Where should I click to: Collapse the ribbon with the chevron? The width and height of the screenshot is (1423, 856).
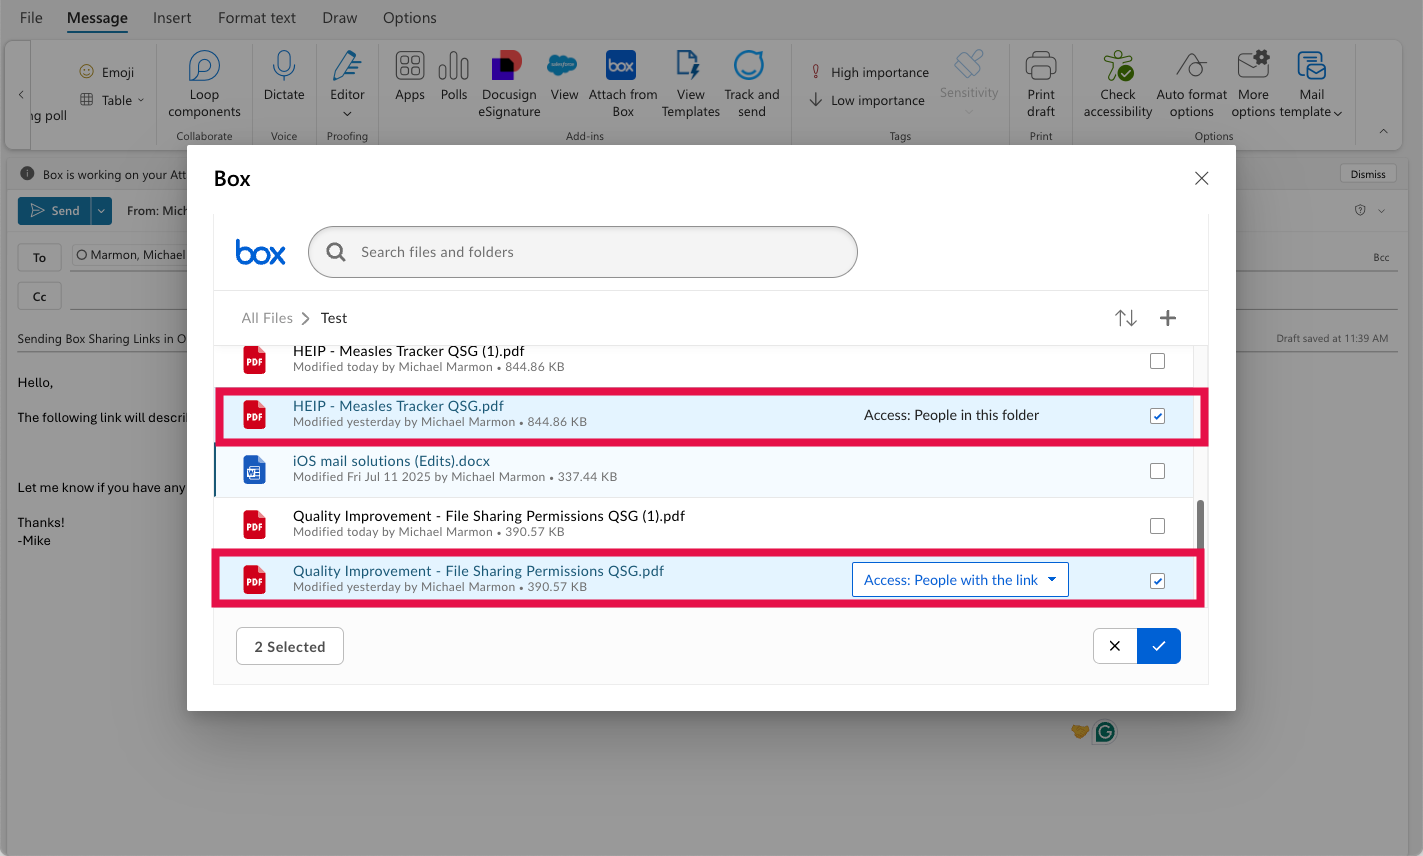pos(1383,131)
